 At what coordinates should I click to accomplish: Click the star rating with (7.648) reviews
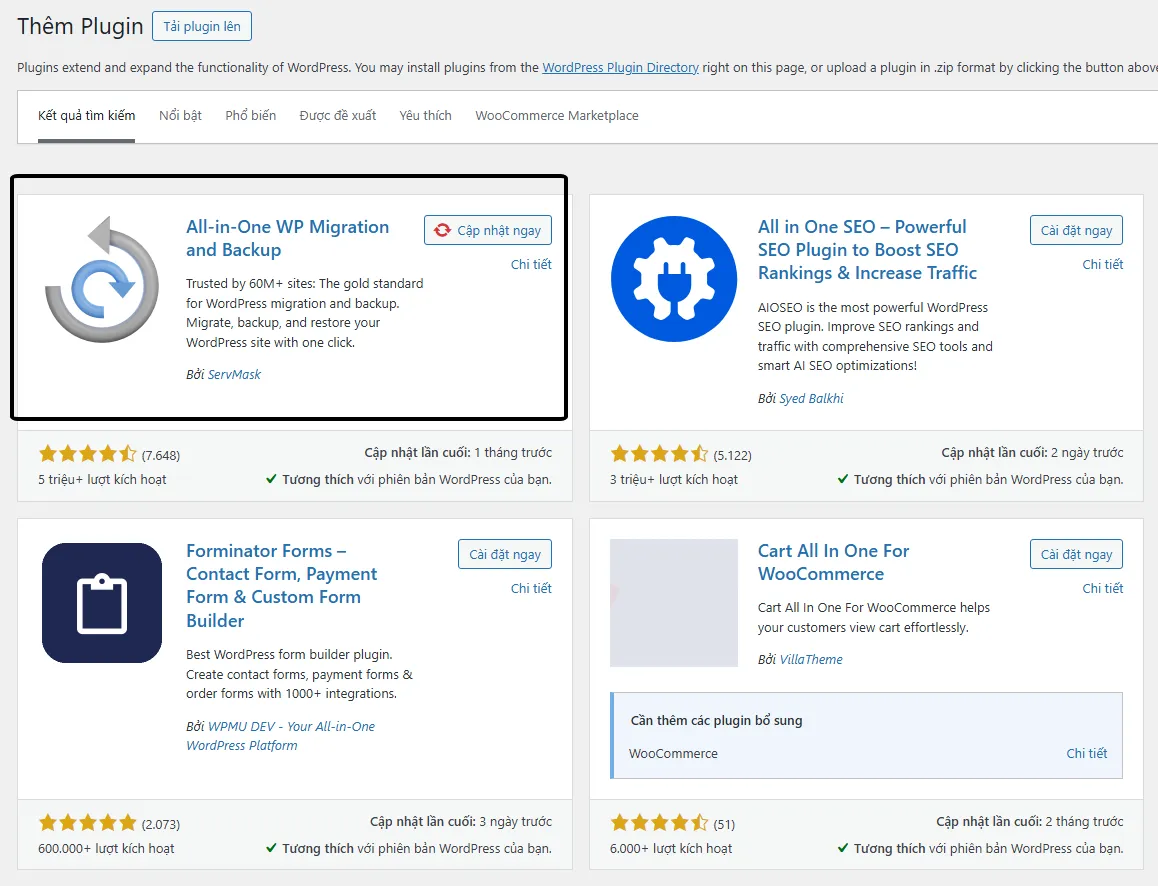(x=87, y=453)
